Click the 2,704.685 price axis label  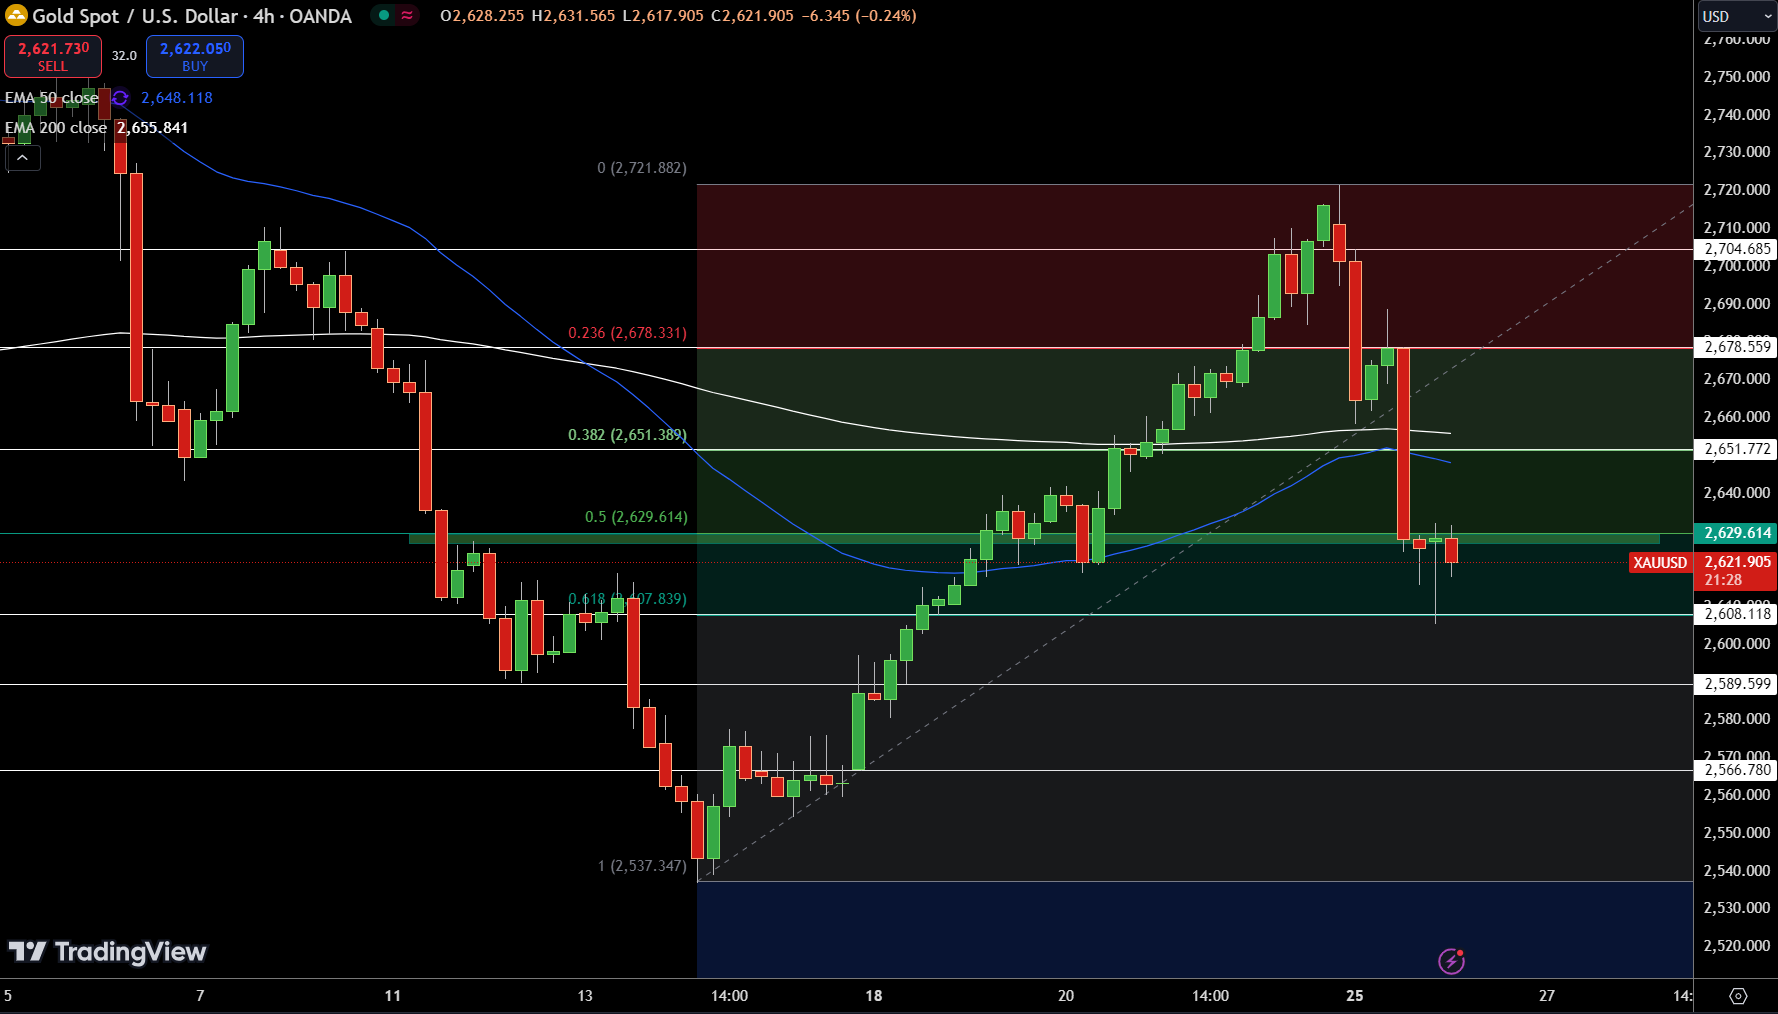[1738, 249]
